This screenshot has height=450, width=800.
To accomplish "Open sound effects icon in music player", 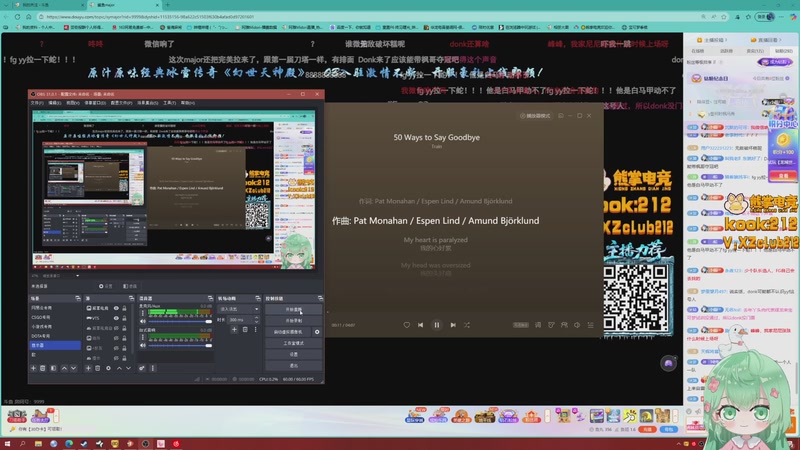I will 551,325.
